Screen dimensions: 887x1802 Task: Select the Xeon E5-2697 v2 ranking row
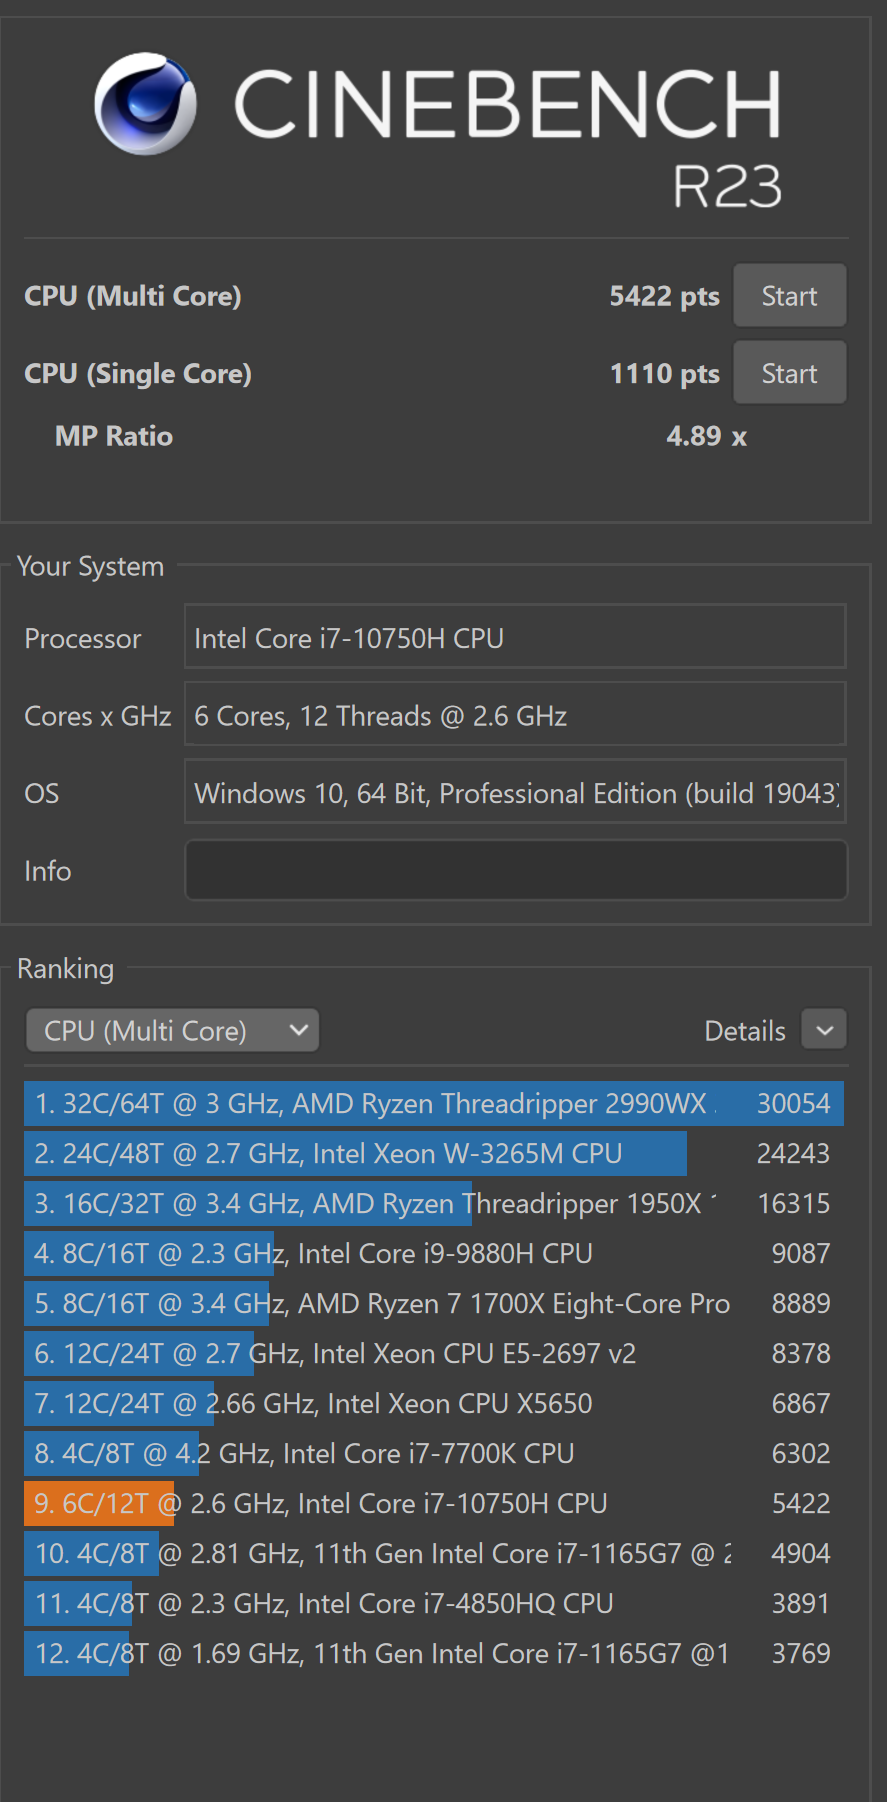coord(433,1353)
